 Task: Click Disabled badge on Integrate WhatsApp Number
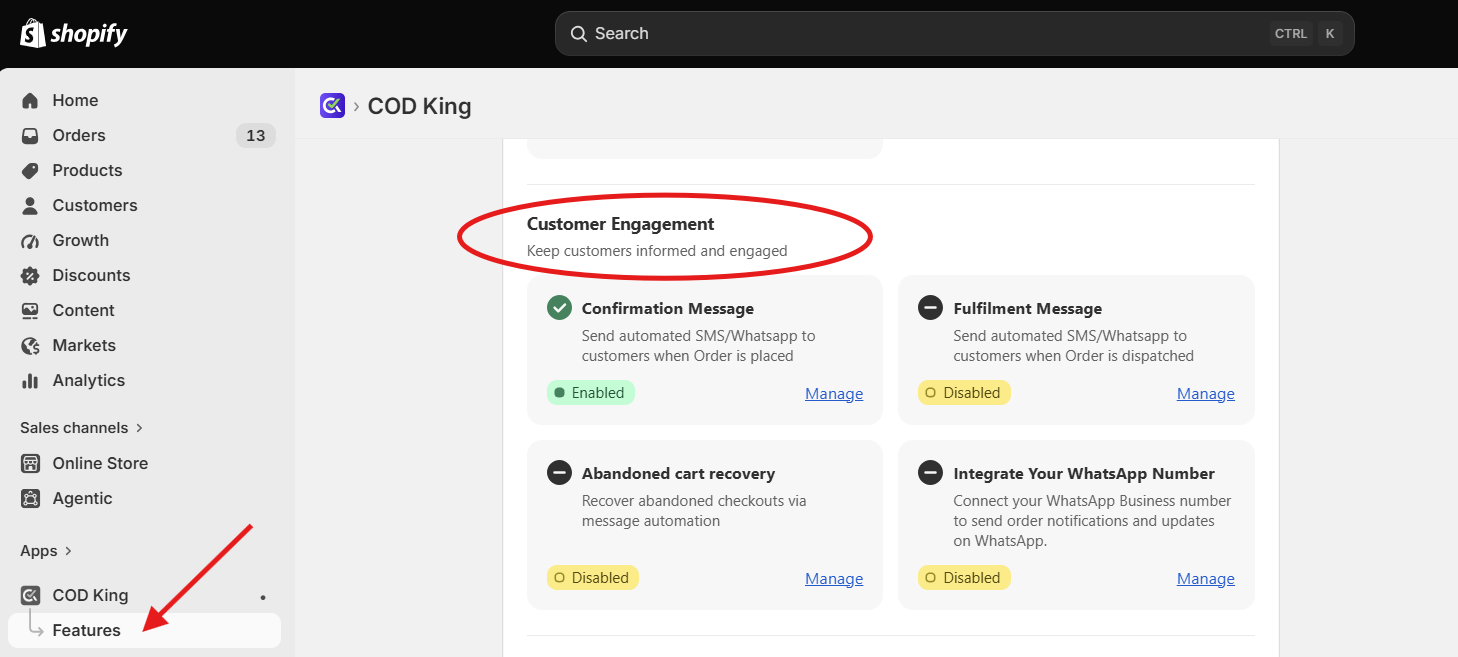[964, 578]
